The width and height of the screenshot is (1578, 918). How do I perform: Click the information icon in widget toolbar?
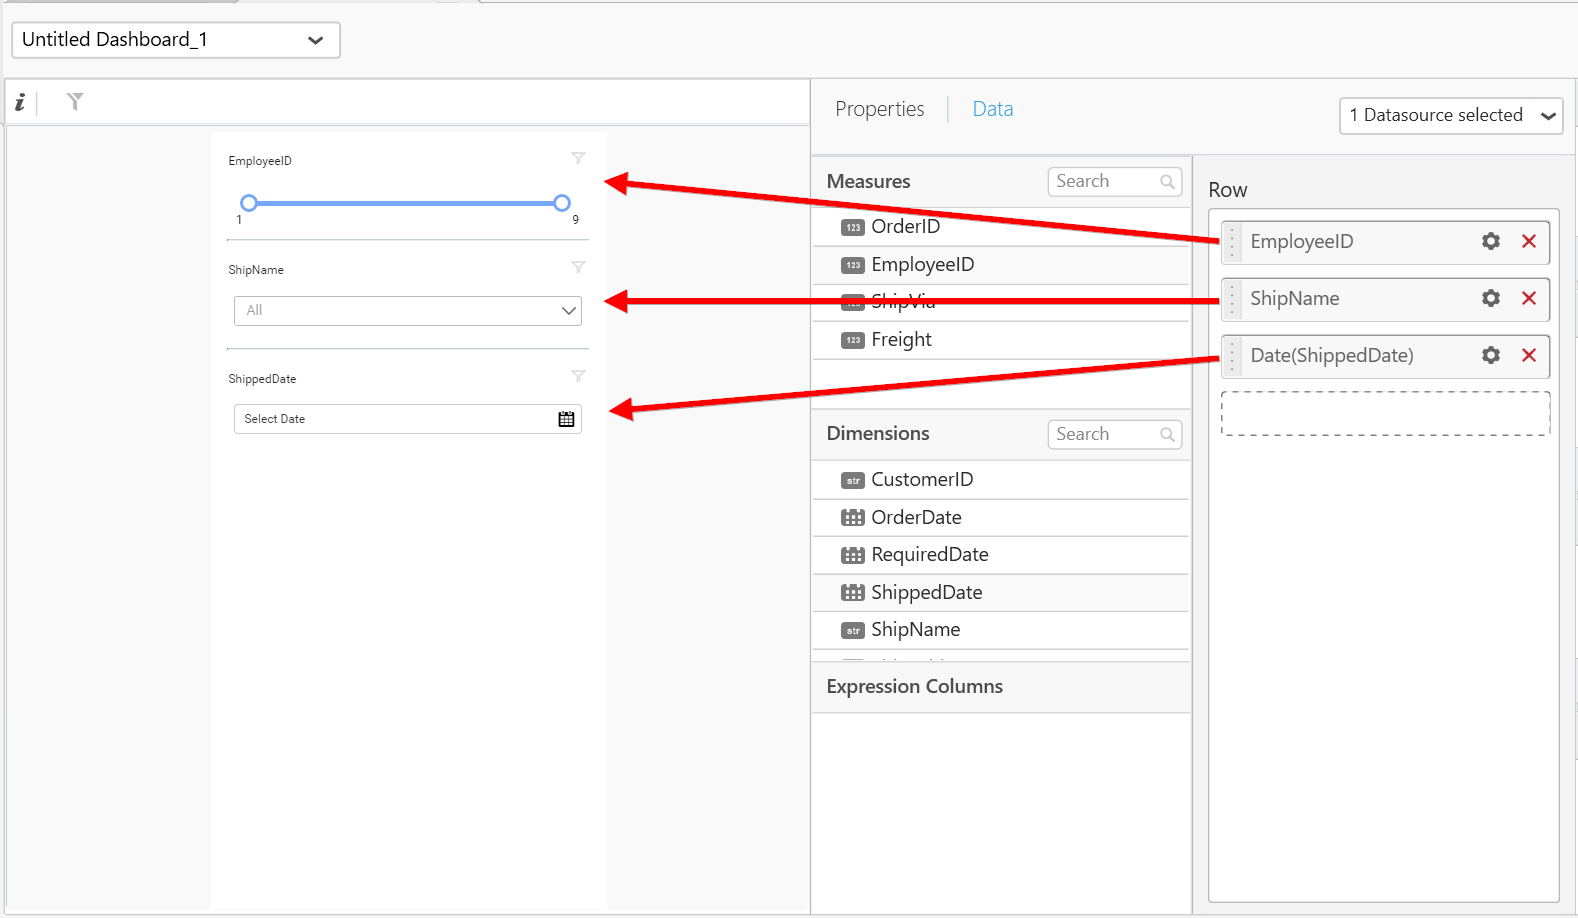pos(20,102)
